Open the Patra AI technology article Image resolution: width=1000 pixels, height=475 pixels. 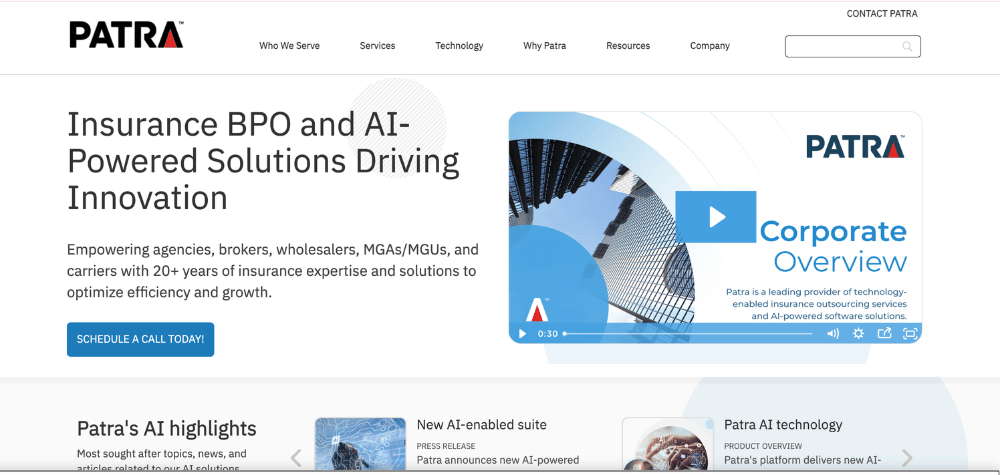783,425
